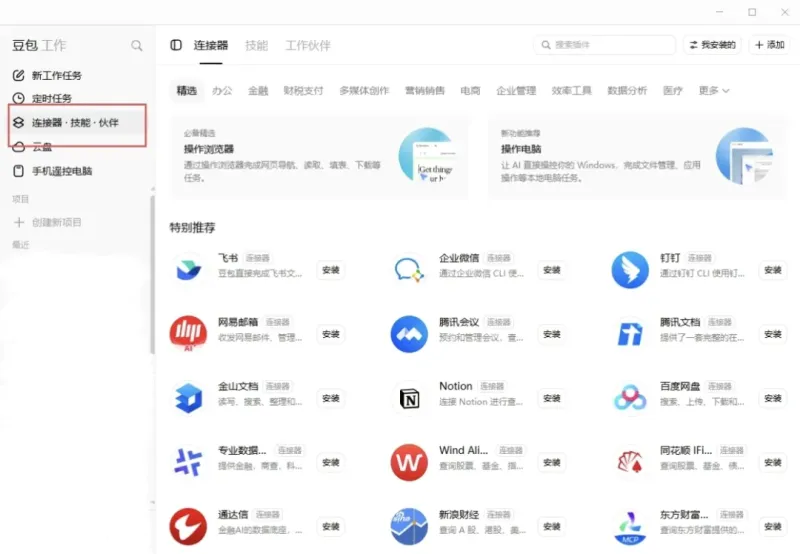The image size is (800, 554).
Task: Click the 企业微信 connector icon
Action: point(409,270)
